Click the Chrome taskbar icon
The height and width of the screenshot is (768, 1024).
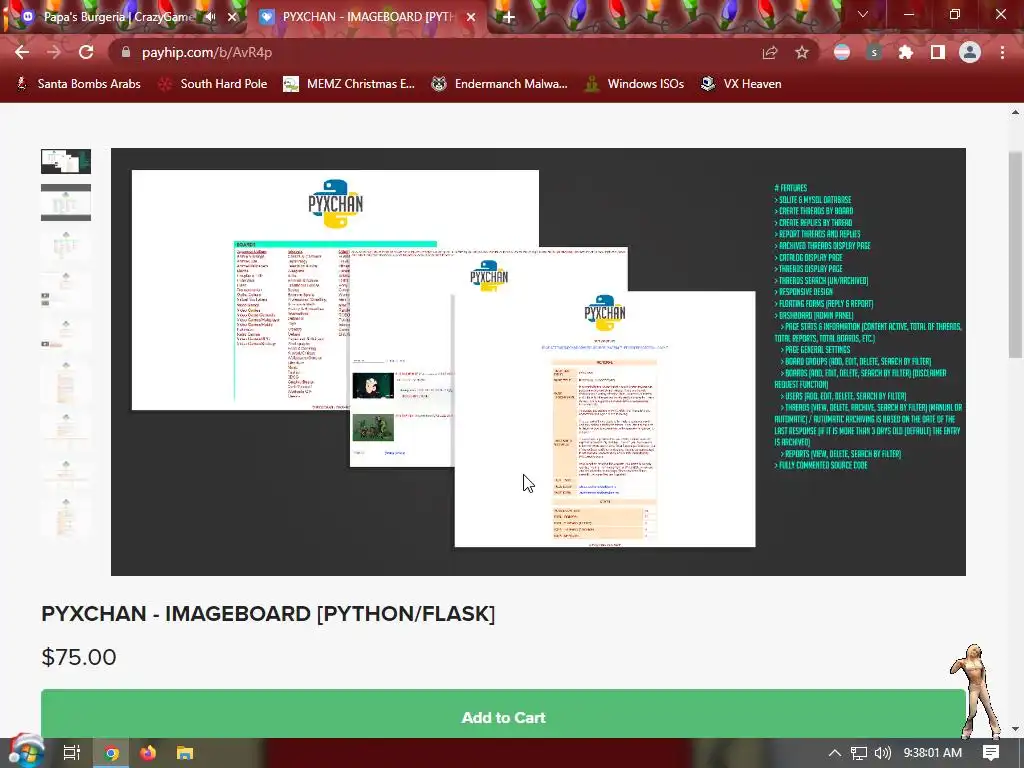point(111,753)
